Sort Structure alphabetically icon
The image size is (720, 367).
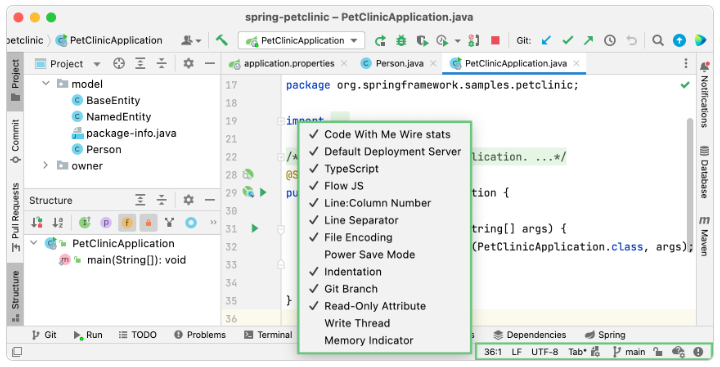[58, 223]
